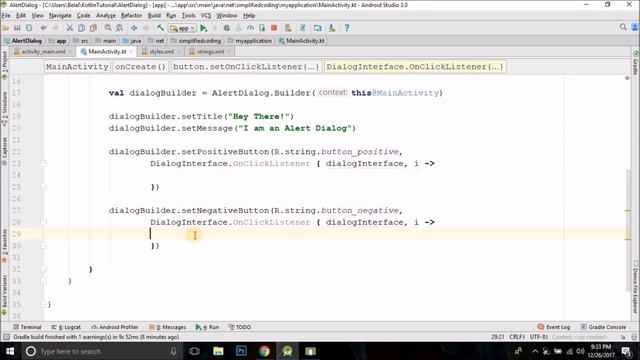The width and height of the screenshot is (640, 360).
Task: Click the SDK Manager icon
Action: click(x=332, y=28)
